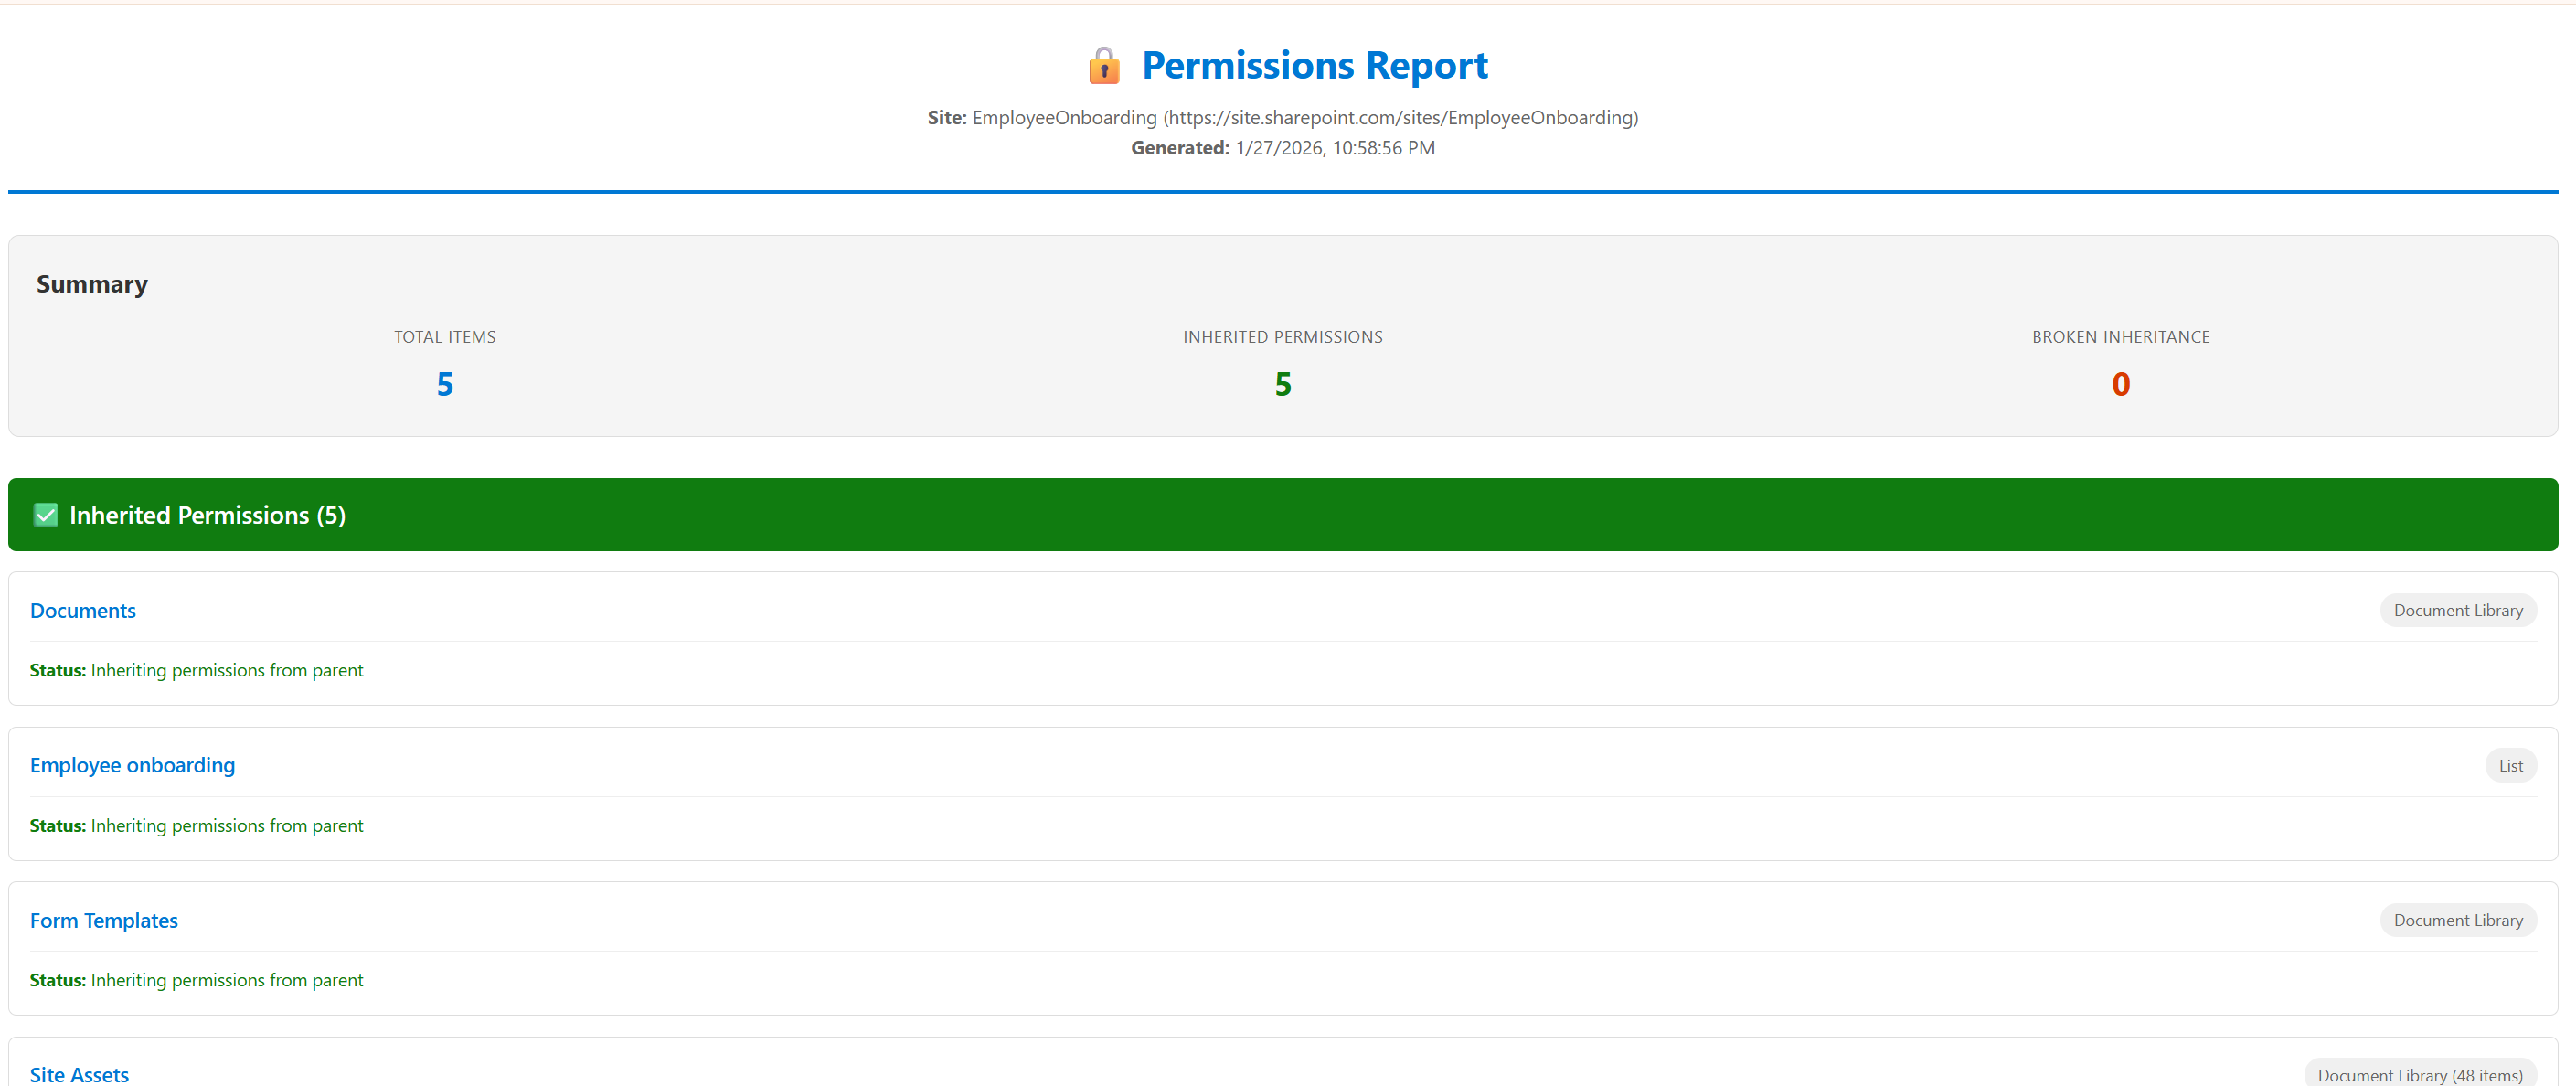Select the List badge beside Employee onboarding

(x=2511, y=765)
